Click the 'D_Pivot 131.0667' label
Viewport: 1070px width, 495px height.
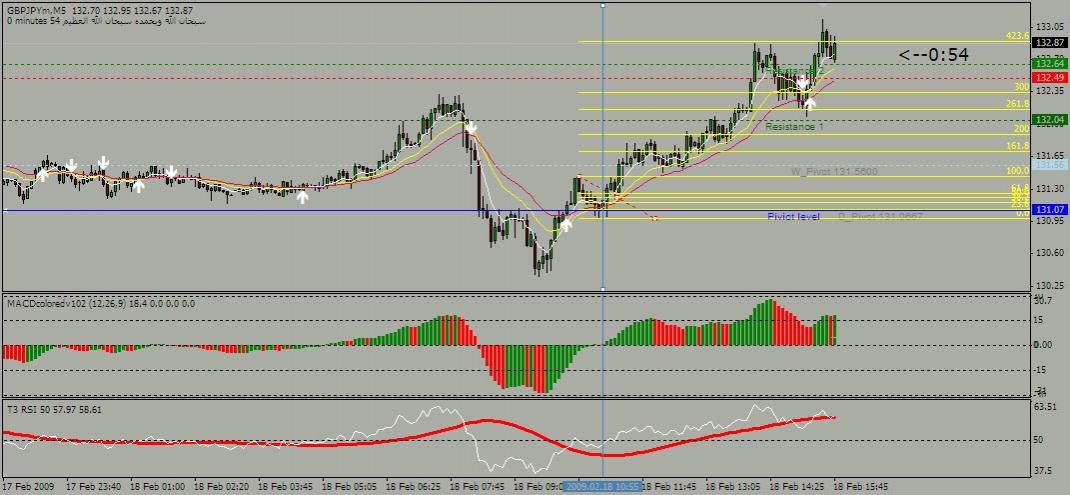point(880,216)
